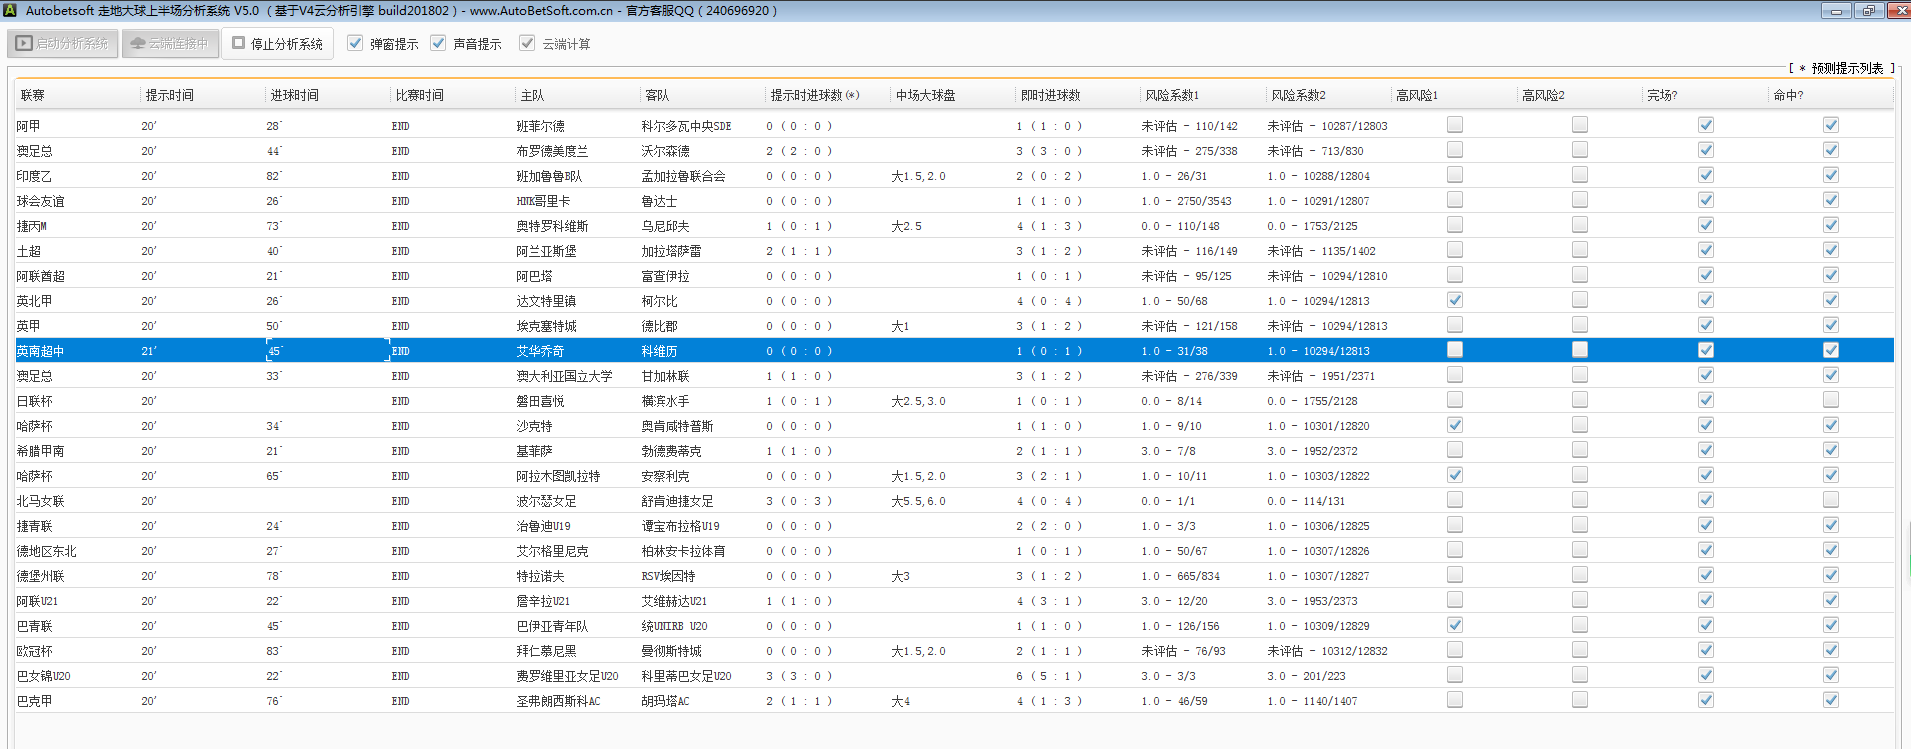Click the Autobetsoft logo in the title bar
Image resolution: width=1911 pixels, height=749 pixels.
point(9,11)
